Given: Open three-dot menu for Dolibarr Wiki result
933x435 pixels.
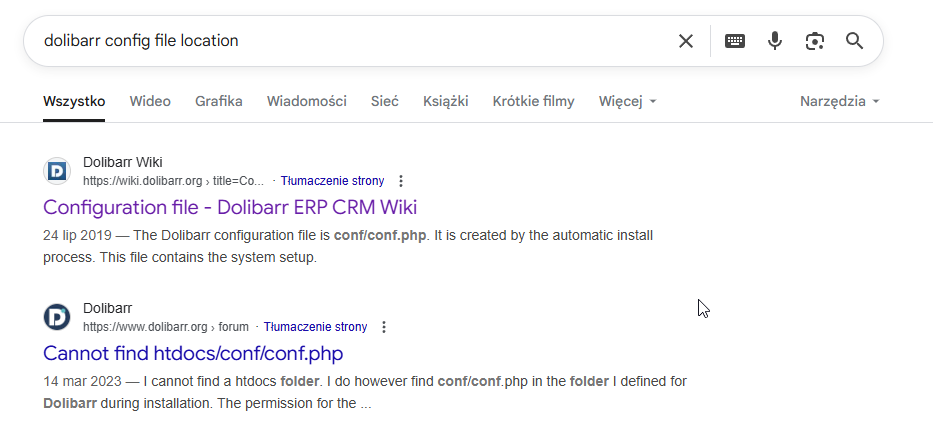Looking at the screenshot, I should click(x=401, y=180).
